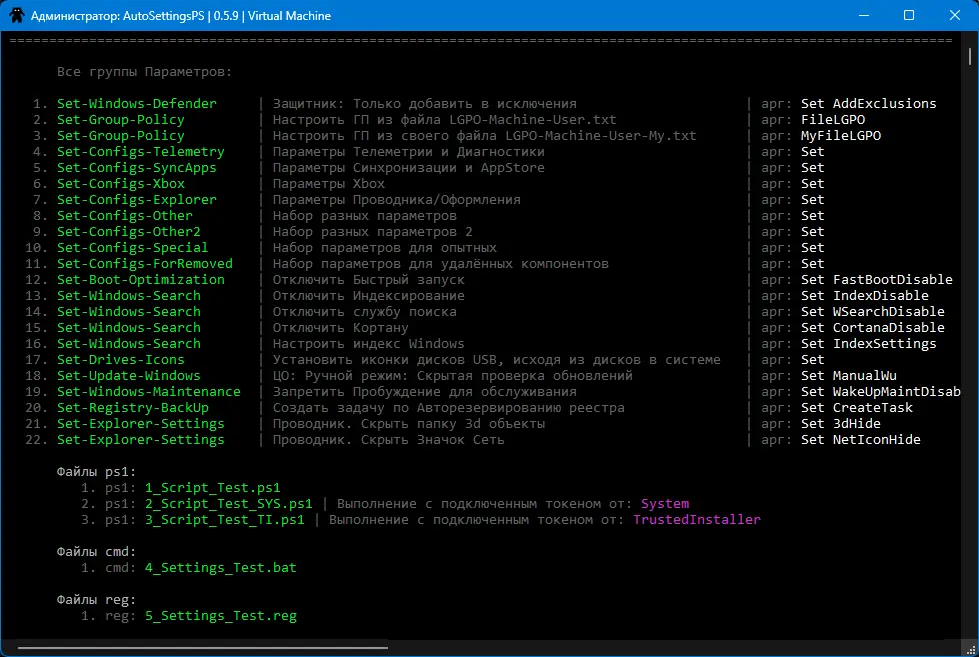Select the Set-Boot-Optimization entry
The height and width of the screenshot is (657, 979).
(x=140, y=280)
